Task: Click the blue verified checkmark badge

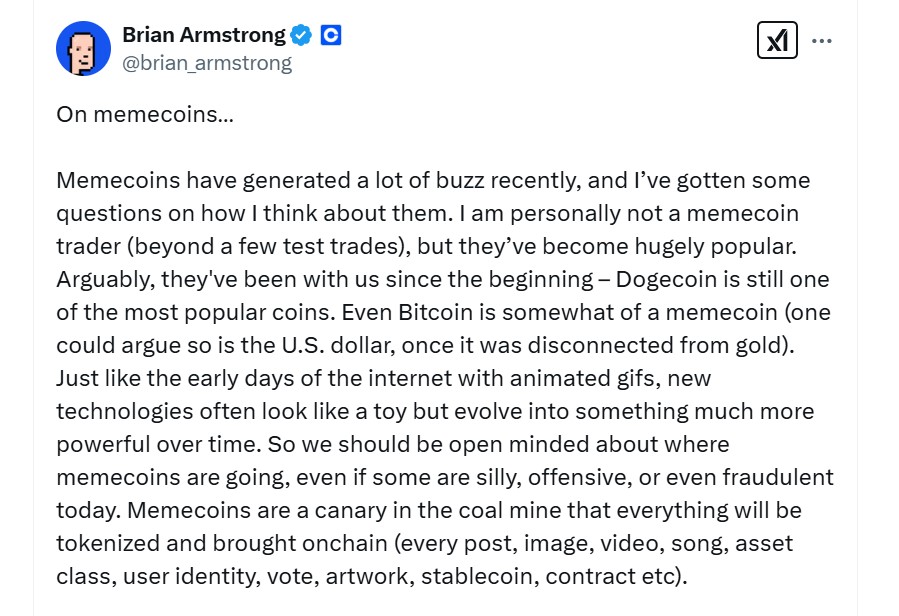Action: coord(302,35)
